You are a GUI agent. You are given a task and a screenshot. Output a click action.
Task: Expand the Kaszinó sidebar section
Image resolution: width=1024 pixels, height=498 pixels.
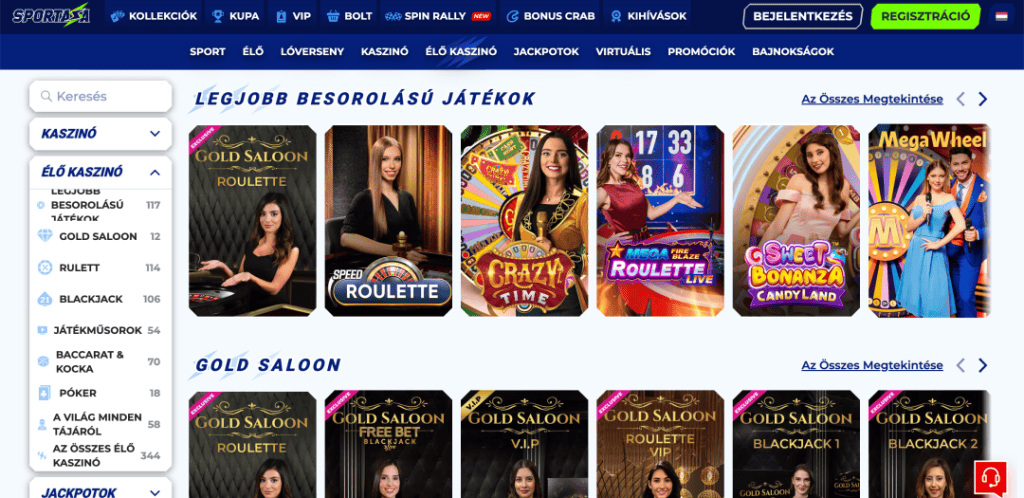tap(101, 134)
